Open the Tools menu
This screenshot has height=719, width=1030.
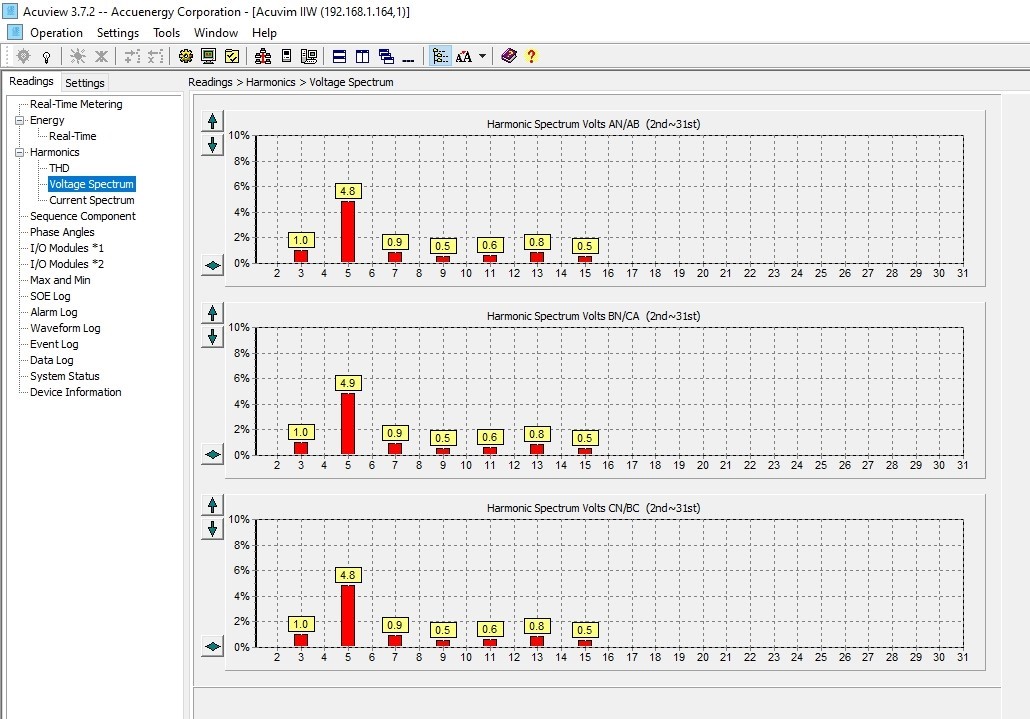(x=167, y=33)
